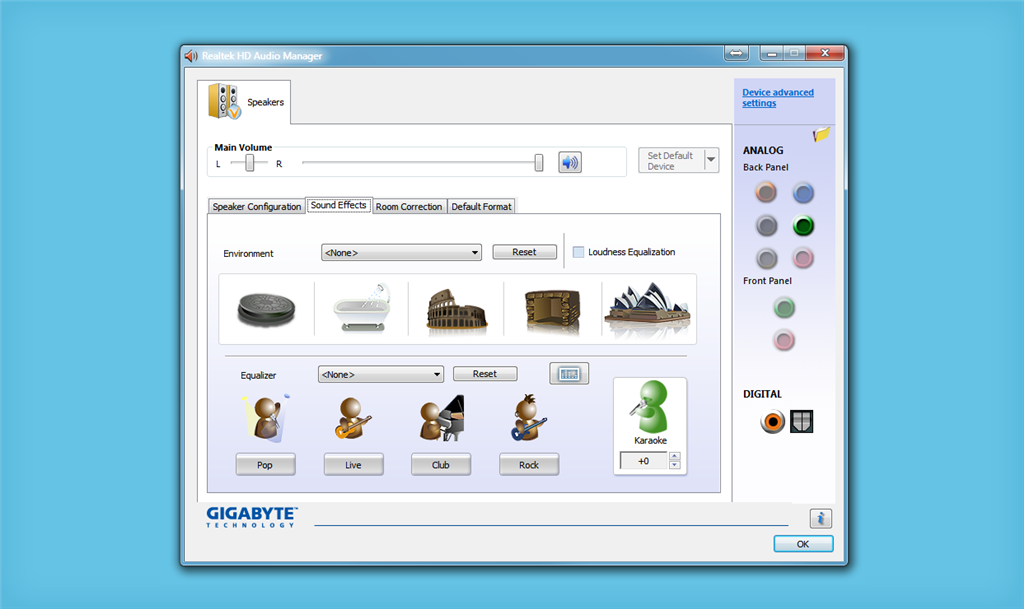
Task: Select the Sound Effects tab
Action: (x=338, y=205)
